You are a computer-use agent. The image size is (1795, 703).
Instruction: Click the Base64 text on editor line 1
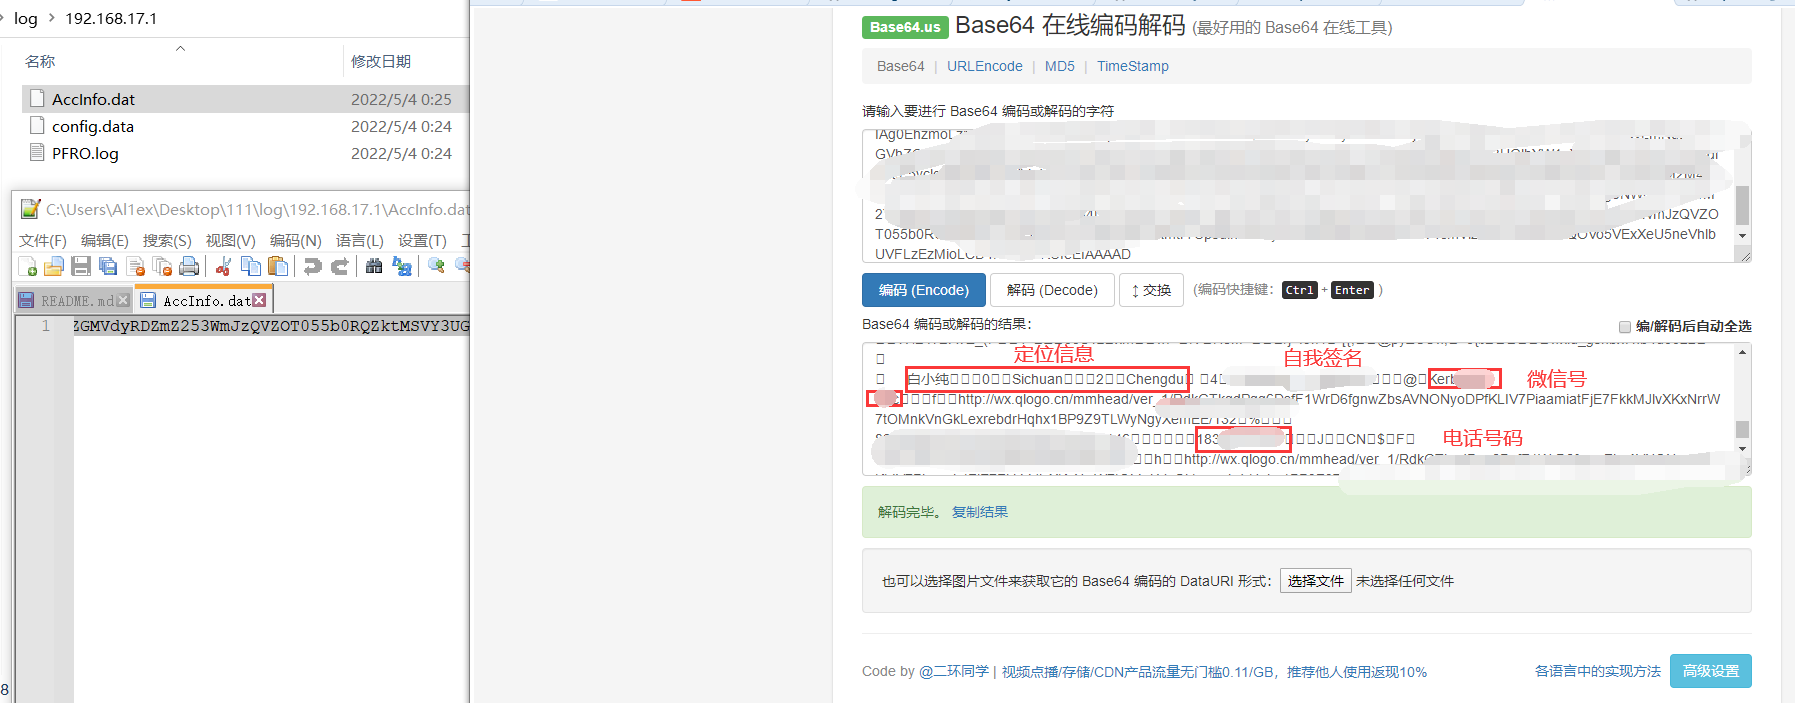271,326
